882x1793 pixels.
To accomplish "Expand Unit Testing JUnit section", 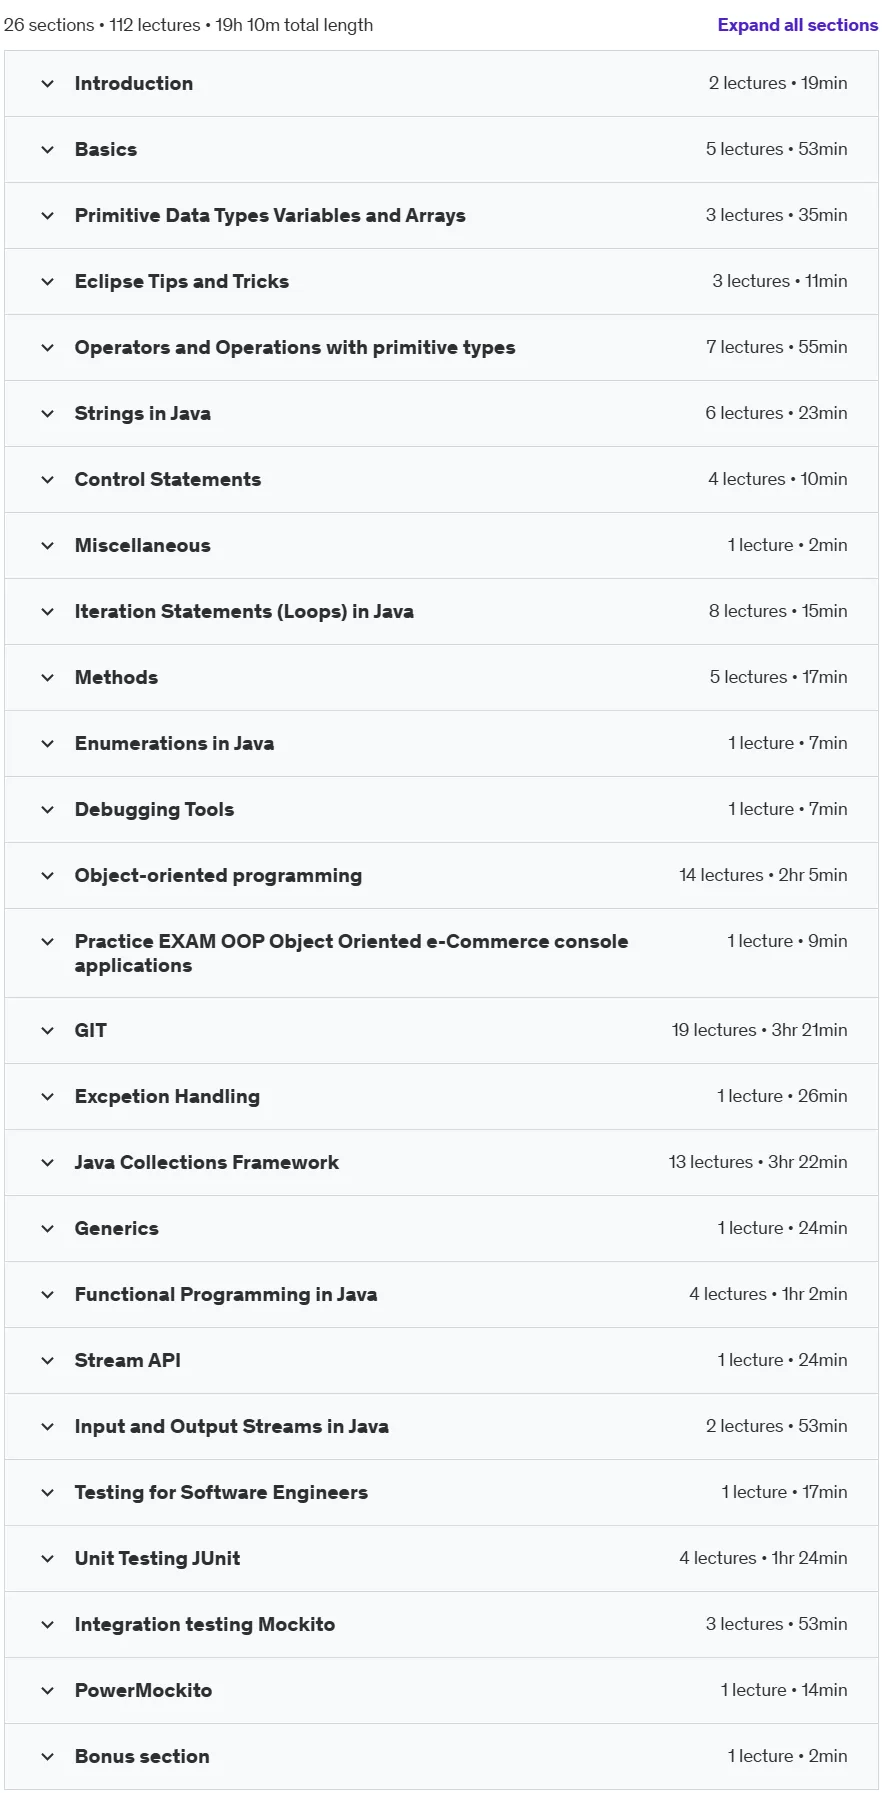I will click(x=441, y=1559).
